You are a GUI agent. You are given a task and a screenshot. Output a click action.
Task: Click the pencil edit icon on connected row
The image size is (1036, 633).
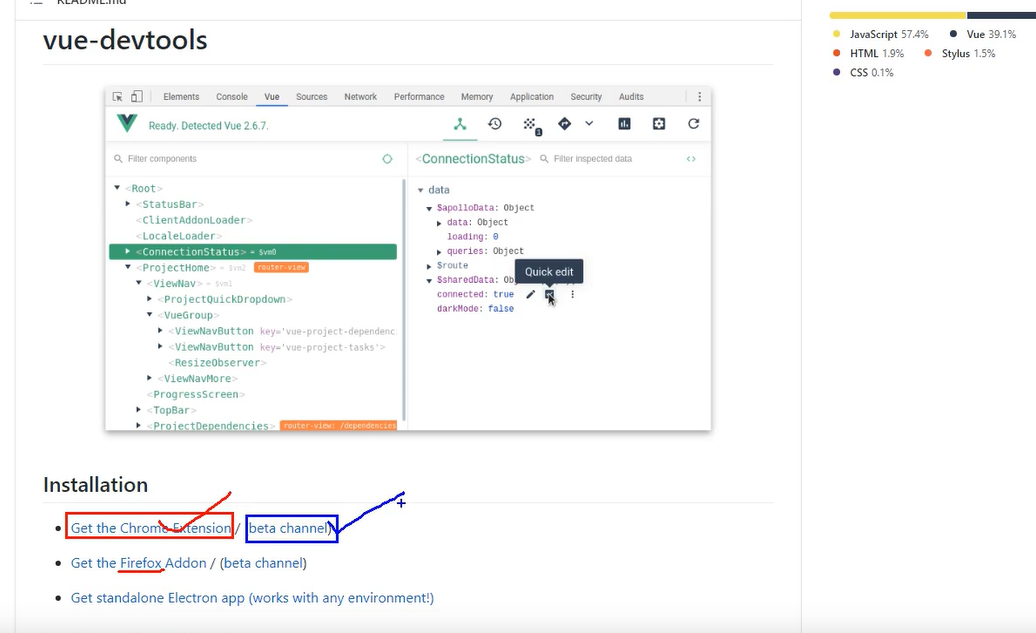[x=530, y=295]
